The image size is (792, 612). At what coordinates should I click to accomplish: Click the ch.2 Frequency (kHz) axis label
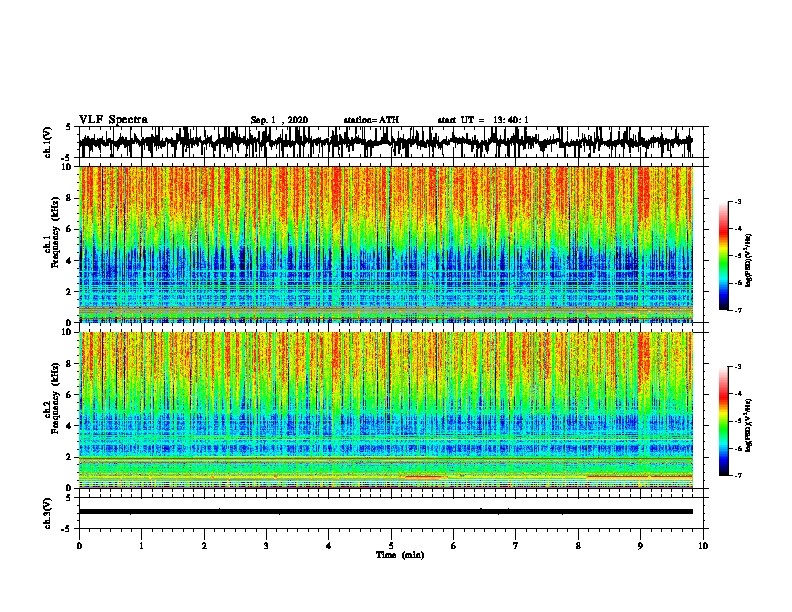click(52, 400)
